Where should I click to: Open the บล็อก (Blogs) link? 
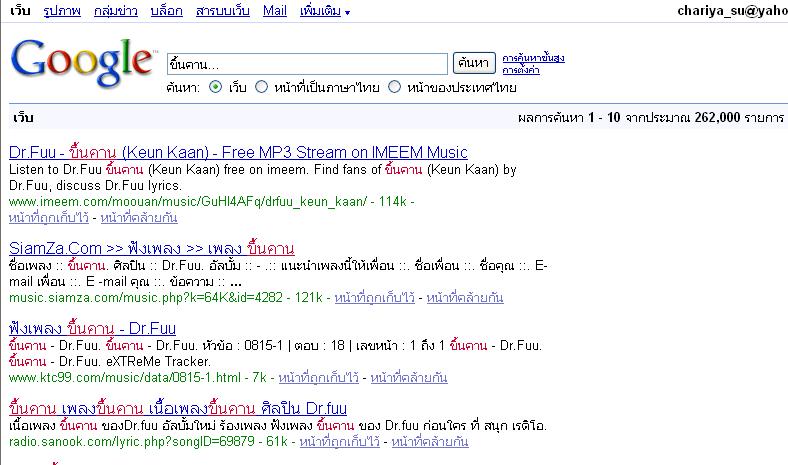point(166,11)
